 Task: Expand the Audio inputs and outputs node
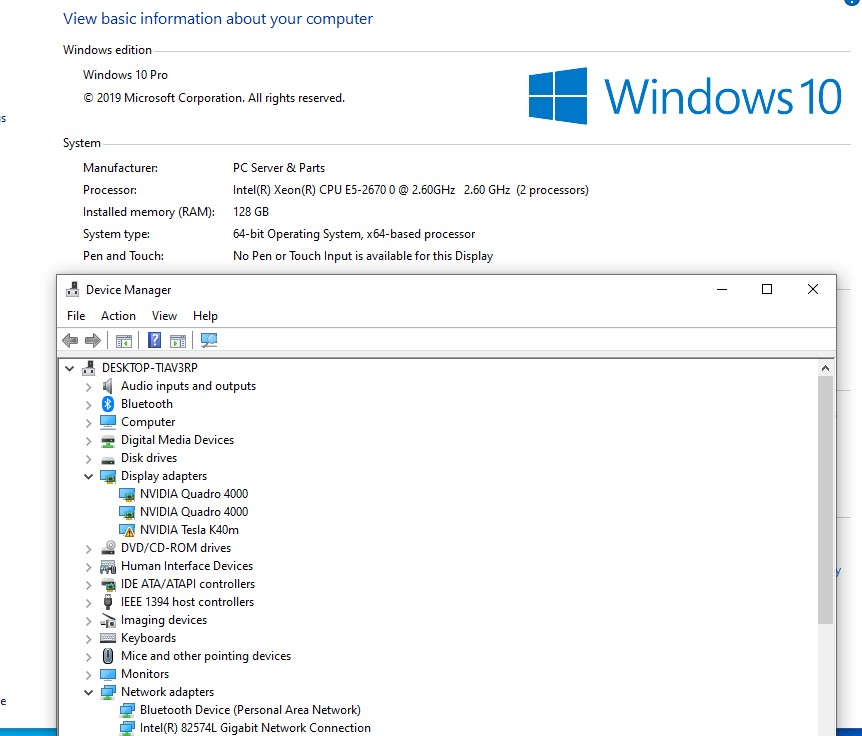coord(89,386)
